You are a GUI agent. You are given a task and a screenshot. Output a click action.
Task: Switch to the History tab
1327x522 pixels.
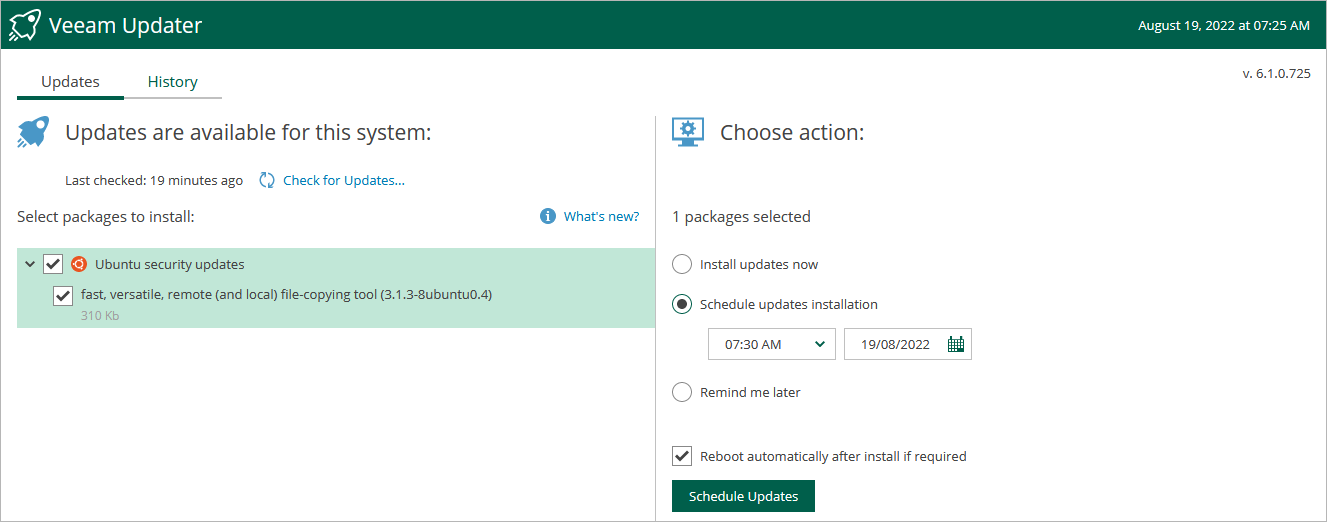pyautogui.click(x=172, y=82)
